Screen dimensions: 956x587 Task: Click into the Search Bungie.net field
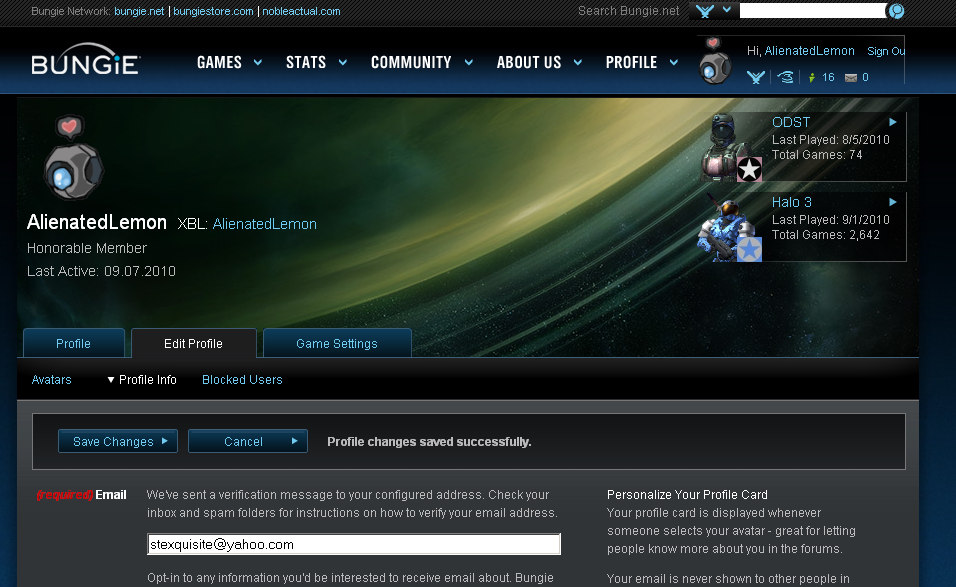click(x=813, y=10)
